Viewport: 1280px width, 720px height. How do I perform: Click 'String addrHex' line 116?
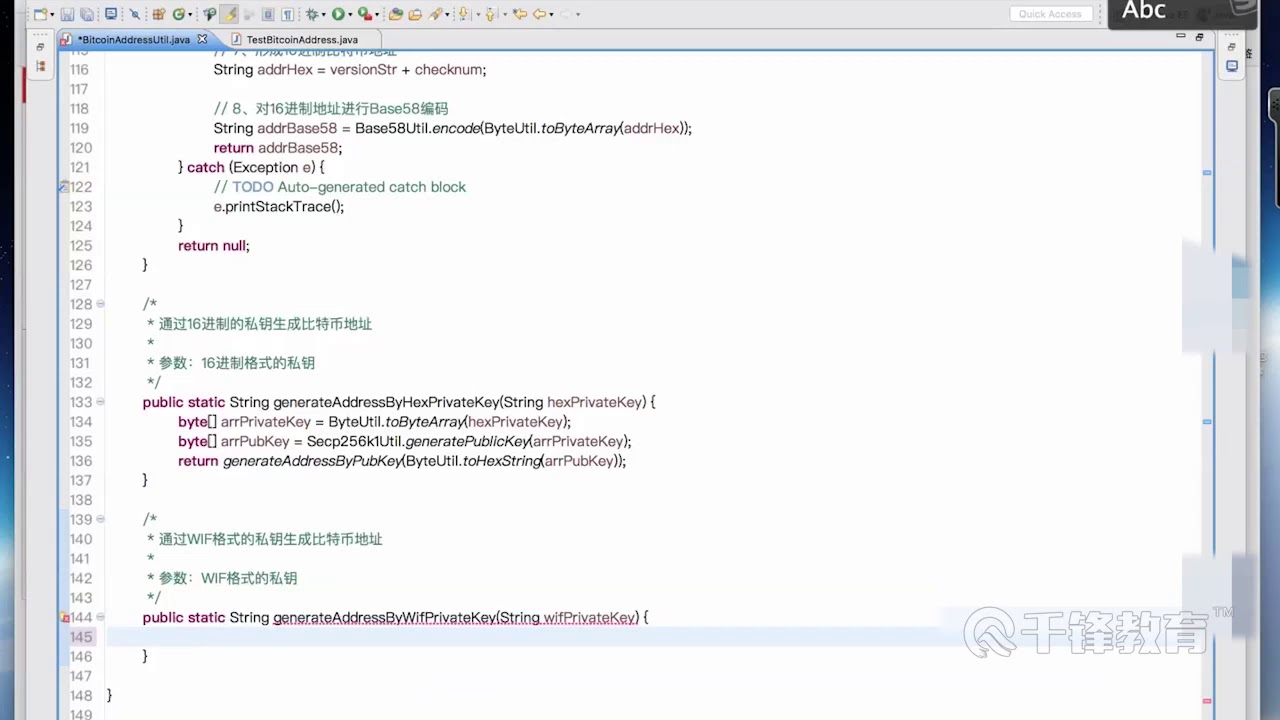[x=264, y=70]
